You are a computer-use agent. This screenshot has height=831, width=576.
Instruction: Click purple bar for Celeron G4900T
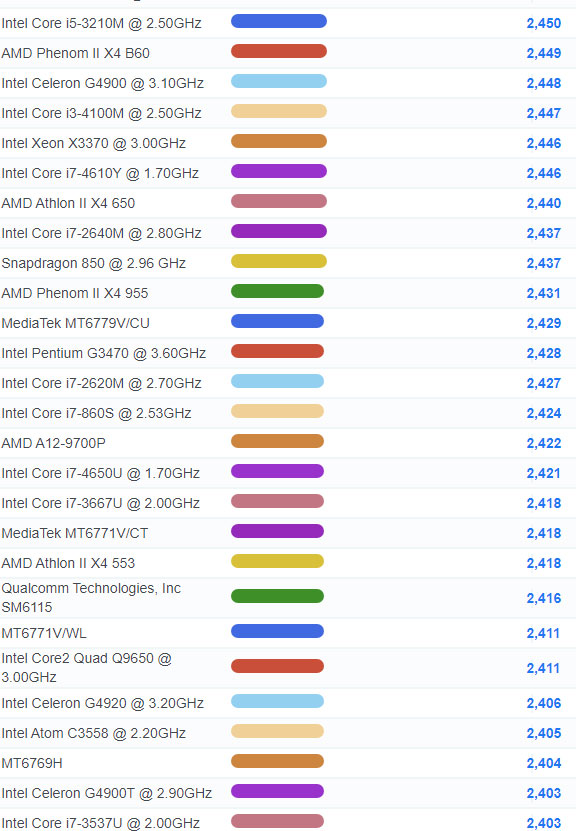click(x=277, y=791)
